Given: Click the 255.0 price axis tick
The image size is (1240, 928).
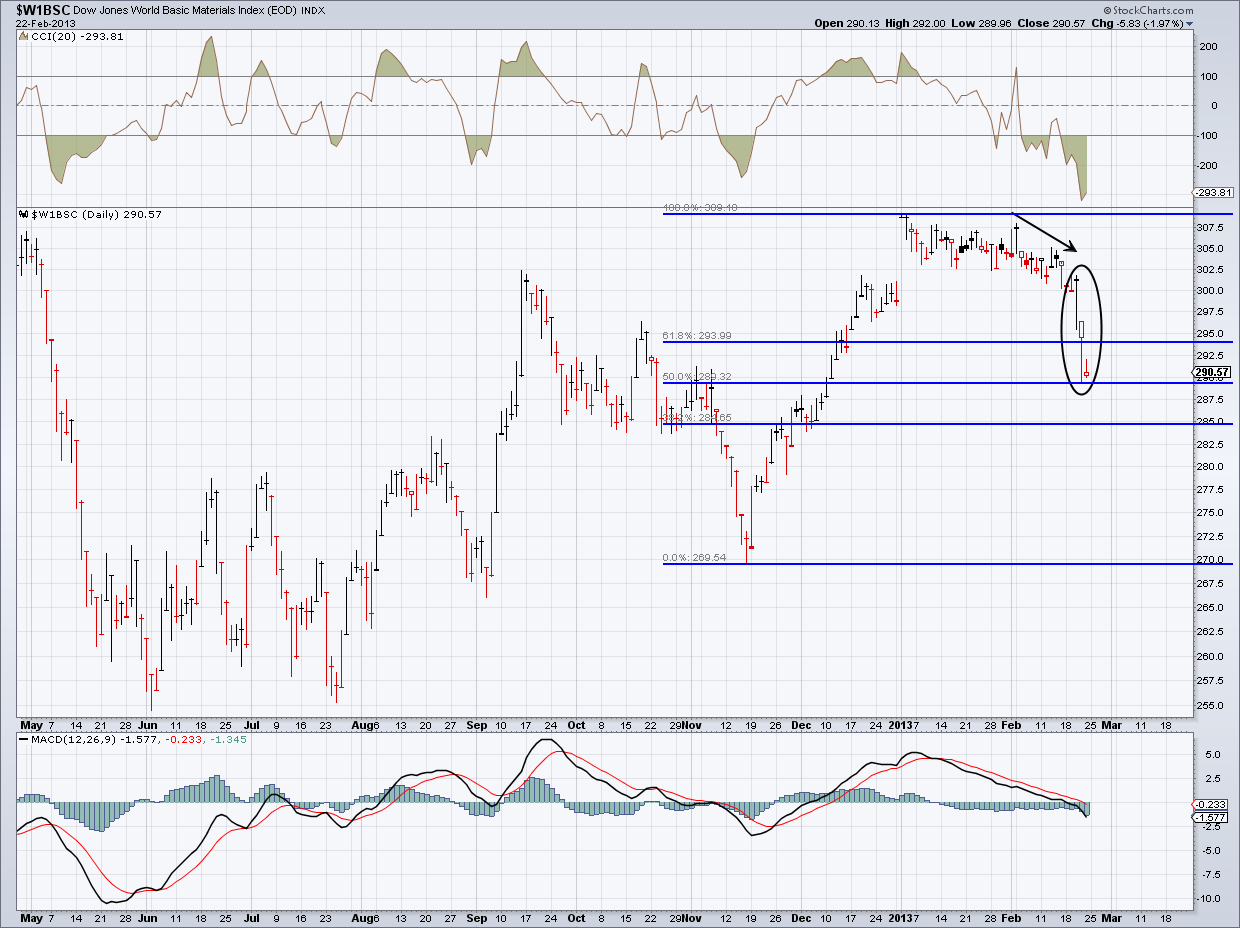Looking at the screenshot, I should 1211,706.
